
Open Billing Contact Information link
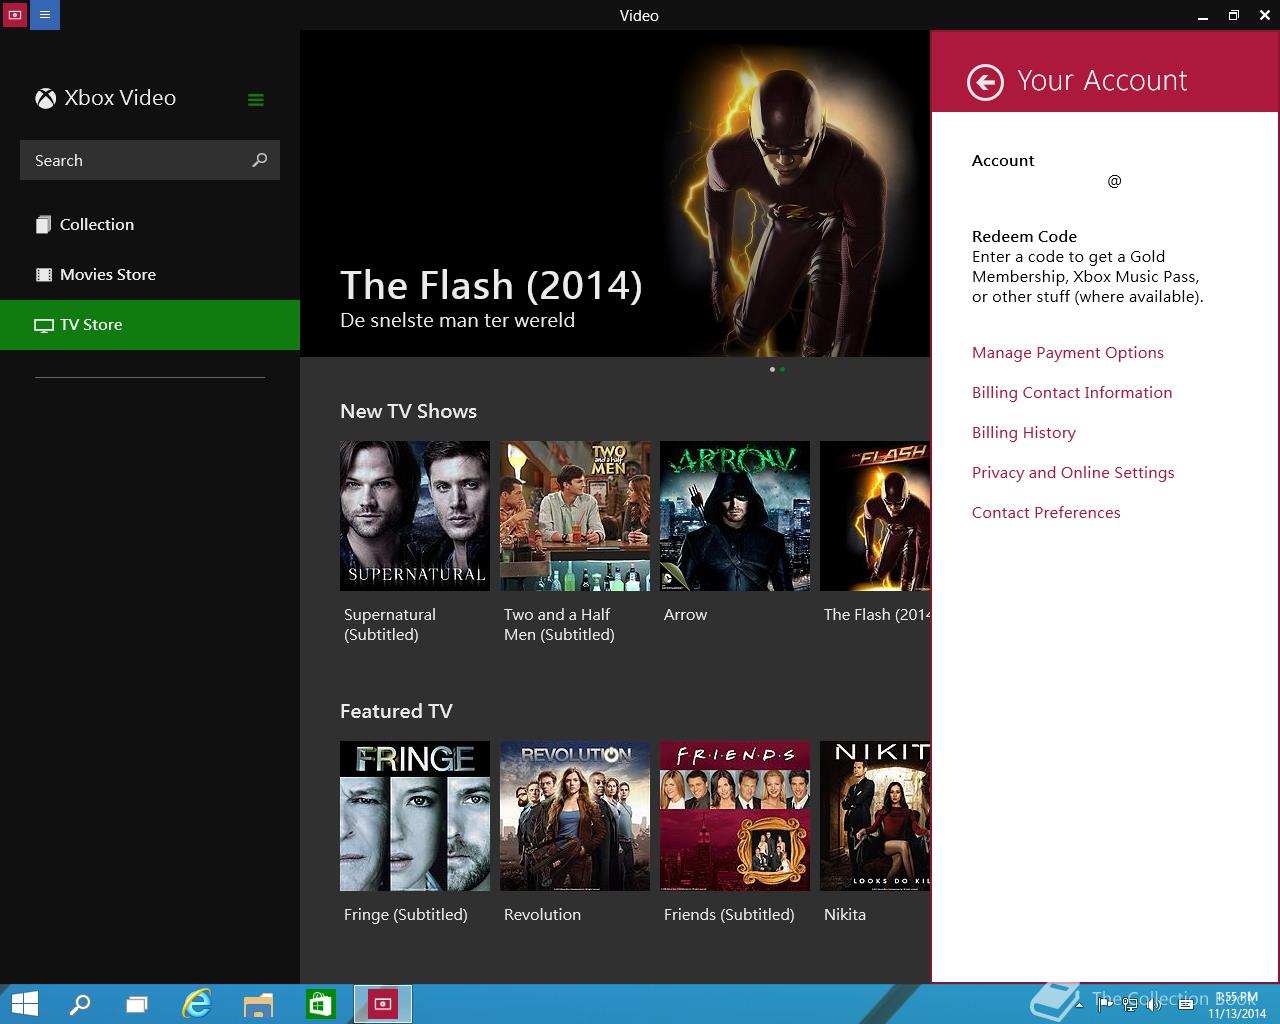click(x=1072, y=392)
